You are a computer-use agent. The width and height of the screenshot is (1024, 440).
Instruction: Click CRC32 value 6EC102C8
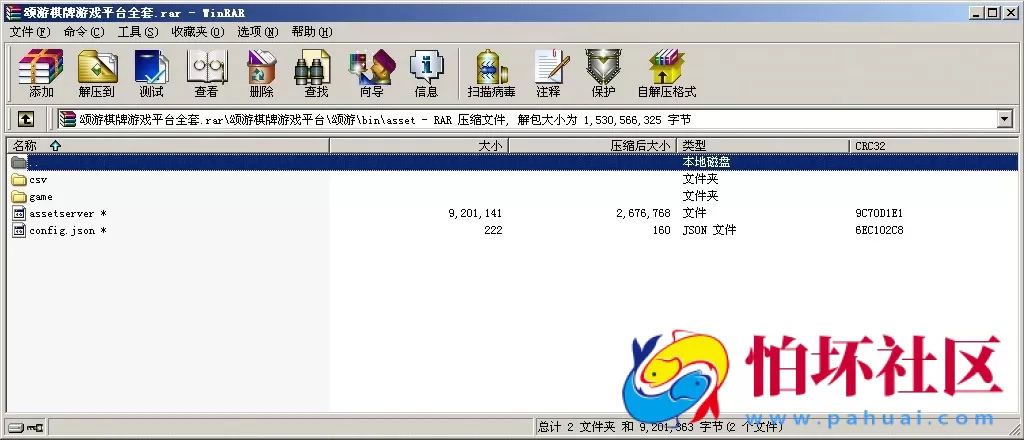[879, 230]
